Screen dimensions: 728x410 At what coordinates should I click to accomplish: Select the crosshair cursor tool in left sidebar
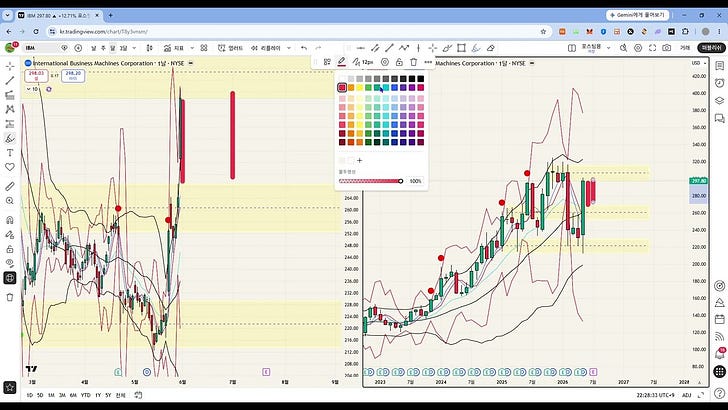point(10,66)
